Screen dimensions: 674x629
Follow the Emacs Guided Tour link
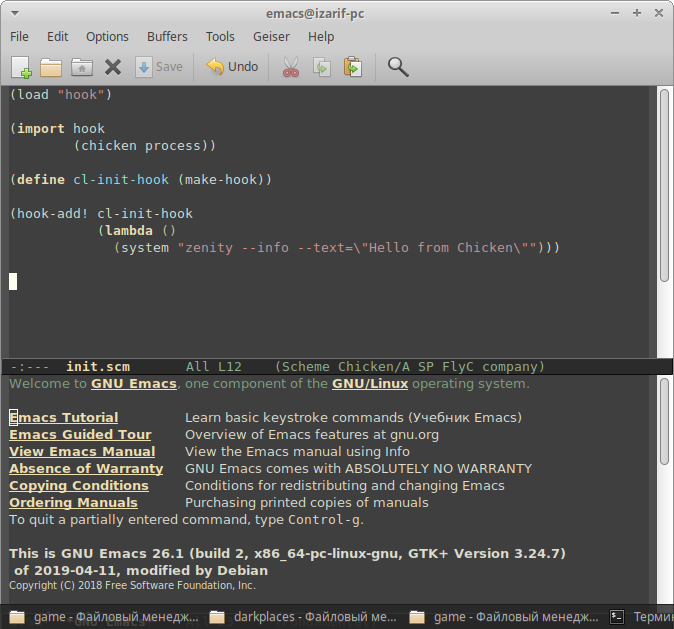[x=80, y=435]
